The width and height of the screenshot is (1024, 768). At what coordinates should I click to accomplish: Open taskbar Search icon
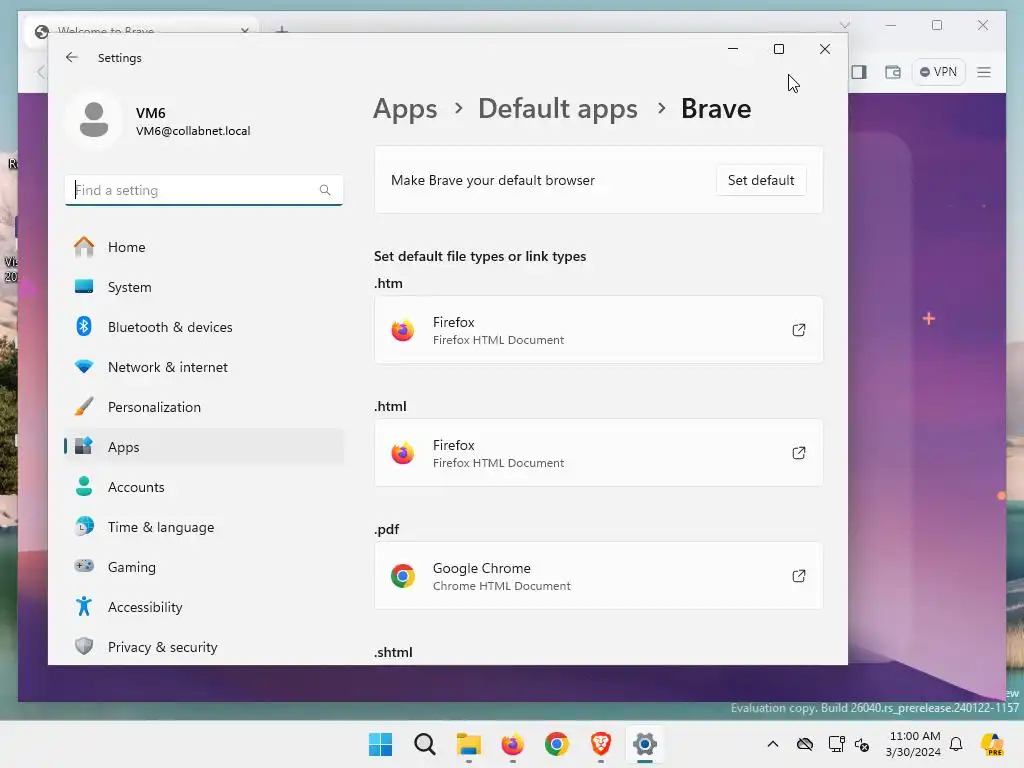click(x=424, y=744)
